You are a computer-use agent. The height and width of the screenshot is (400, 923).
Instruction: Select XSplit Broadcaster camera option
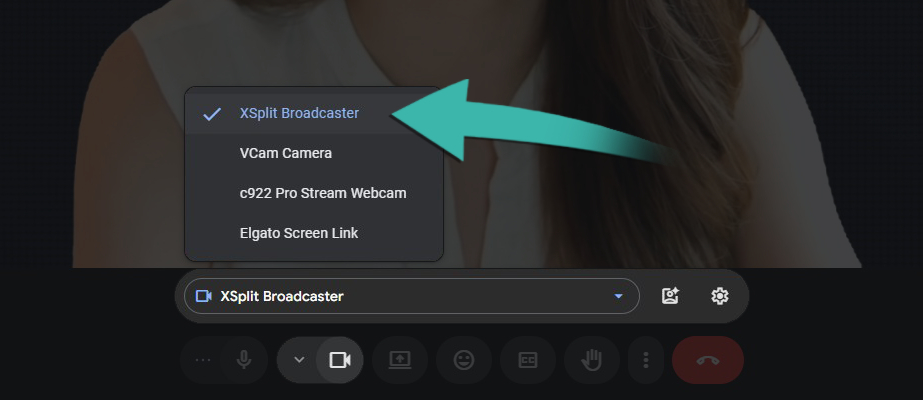(314, 114)
